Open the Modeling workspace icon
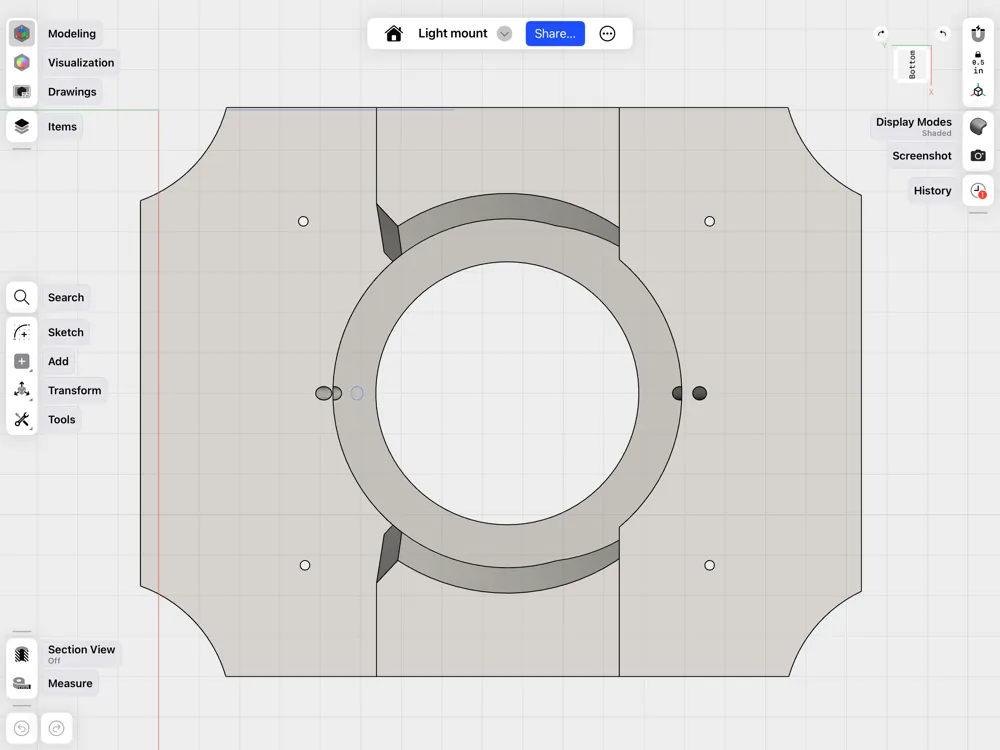The height and width of the screenshot is (750, 1000). (22, 33)
